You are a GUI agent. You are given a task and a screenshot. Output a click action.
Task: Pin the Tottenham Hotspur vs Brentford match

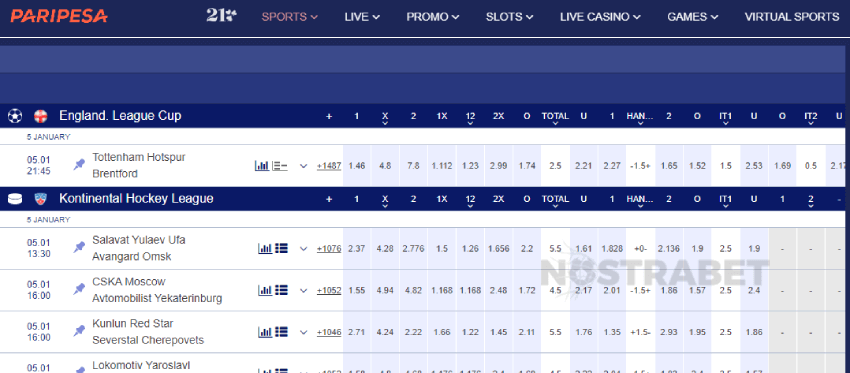(79, 165)
